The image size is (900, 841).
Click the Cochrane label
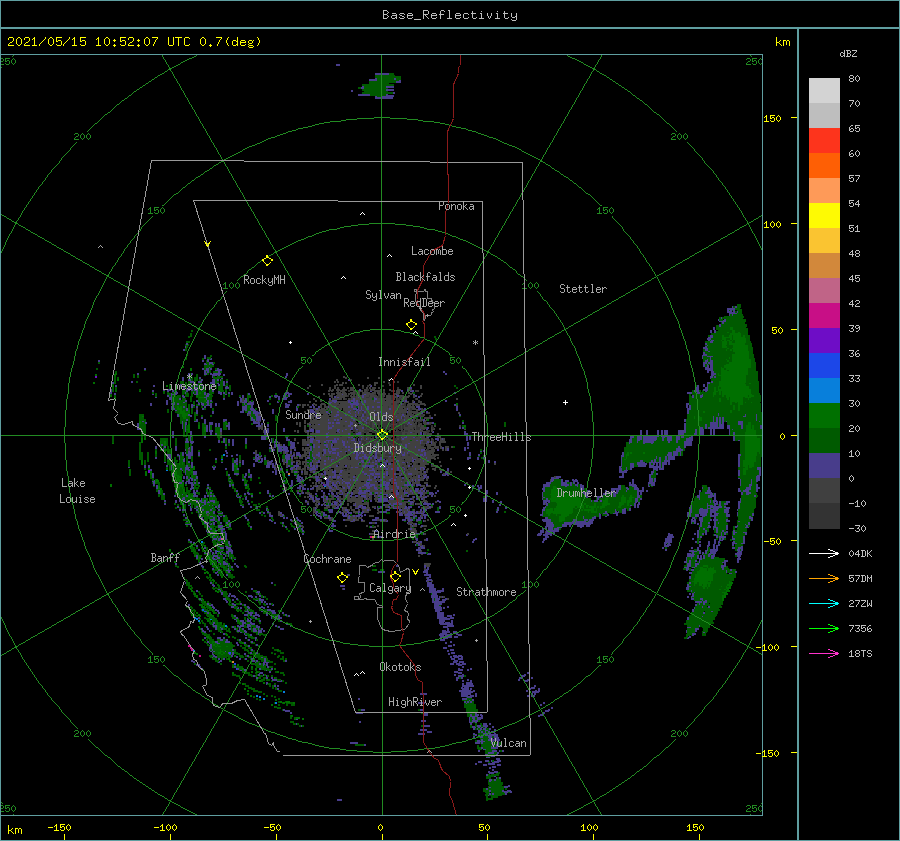(327, 559)
